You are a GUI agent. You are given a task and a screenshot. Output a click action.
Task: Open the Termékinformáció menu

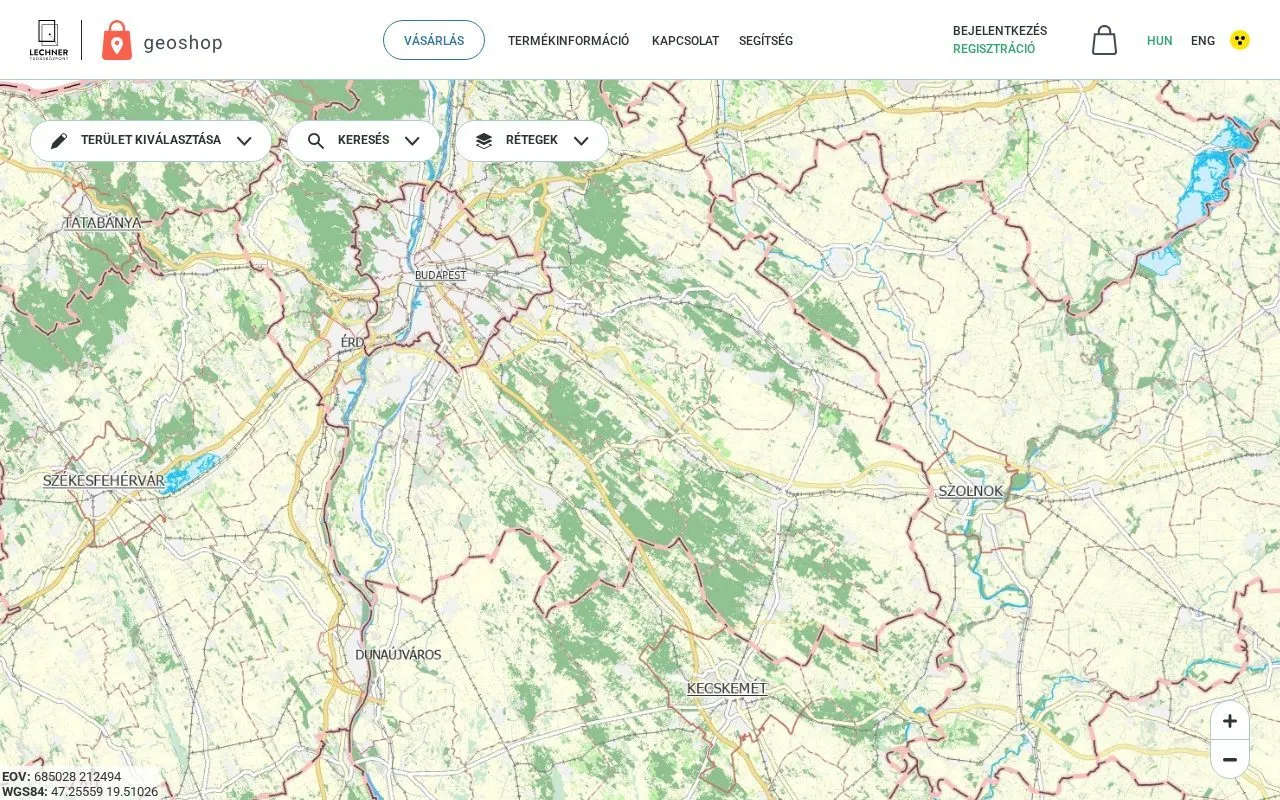coord(568,41)
